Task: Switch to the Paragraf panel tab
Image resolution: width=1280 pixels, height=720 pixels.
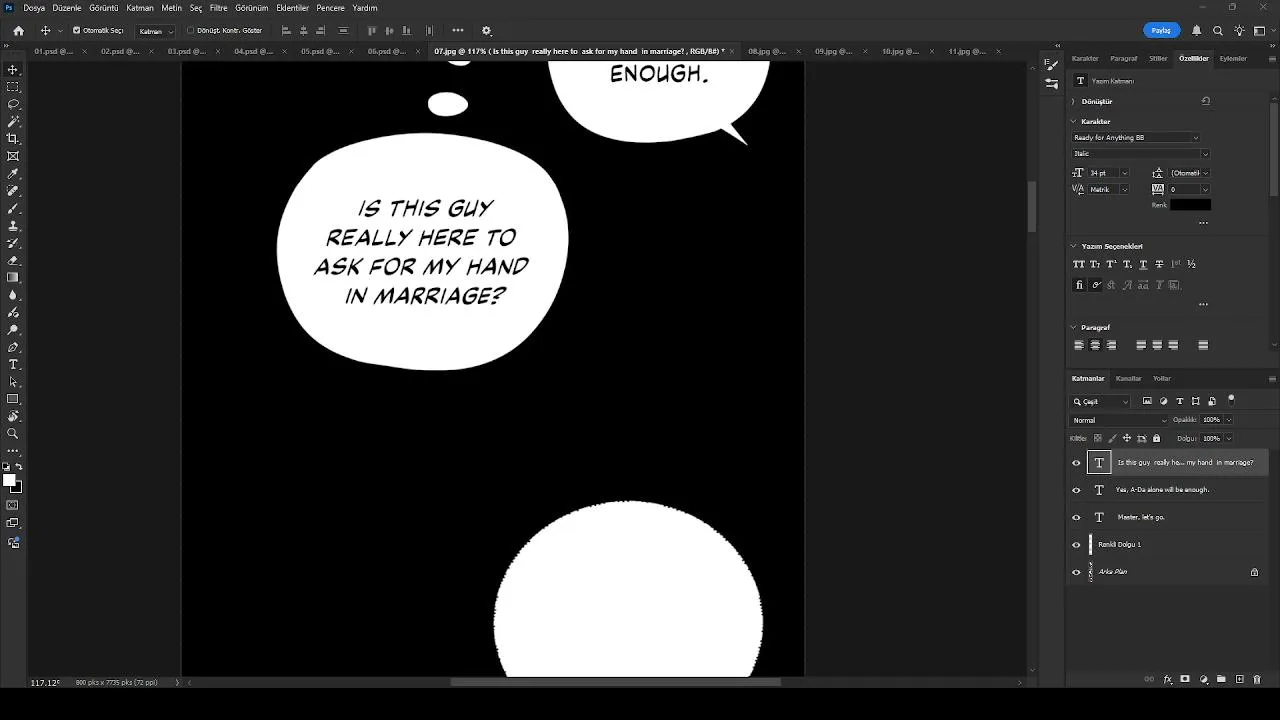Action: (1124, 59)
